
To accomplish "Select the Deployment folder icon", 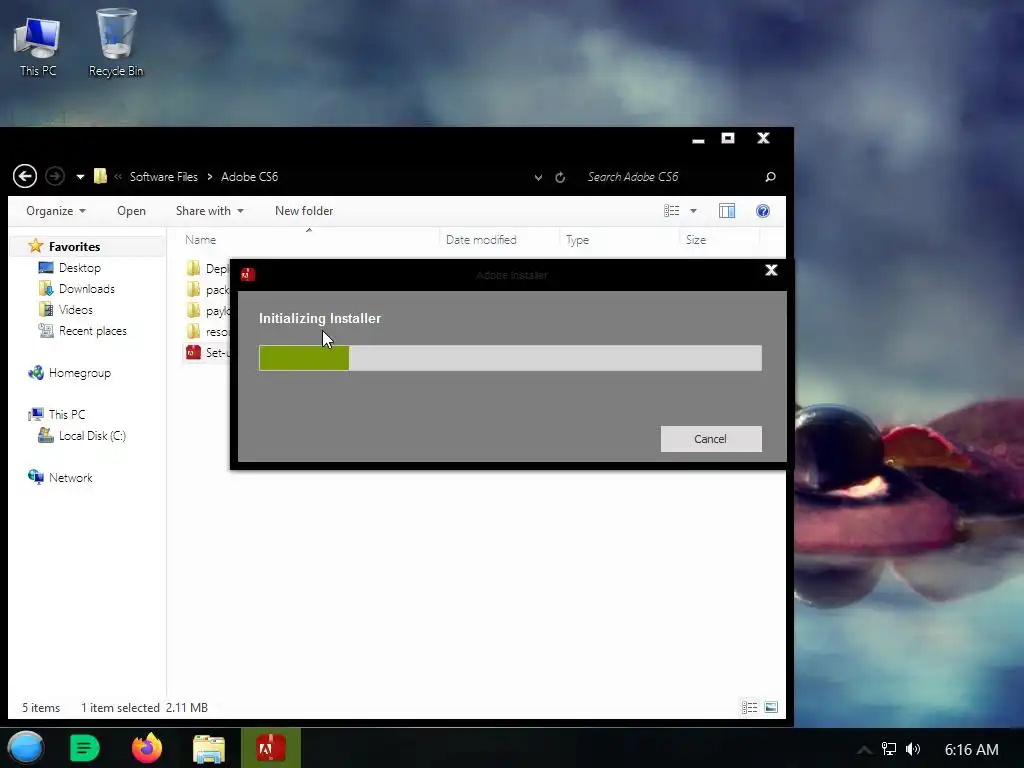I will 193,268.
